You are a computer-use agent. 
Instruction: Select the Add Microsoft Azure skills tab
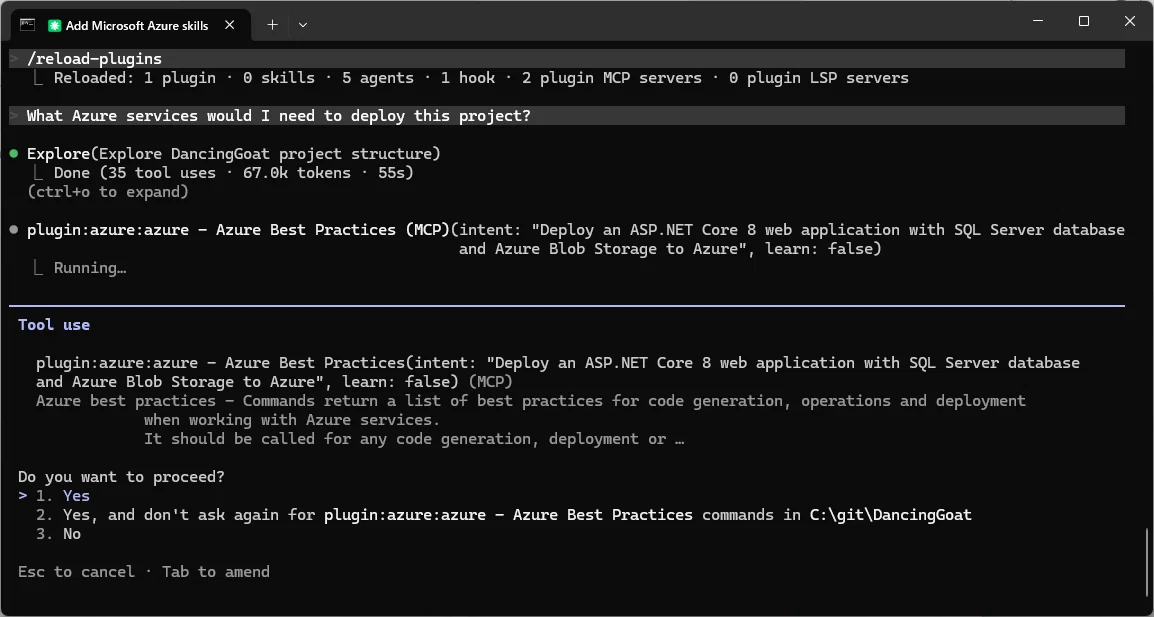coord(132,25)
